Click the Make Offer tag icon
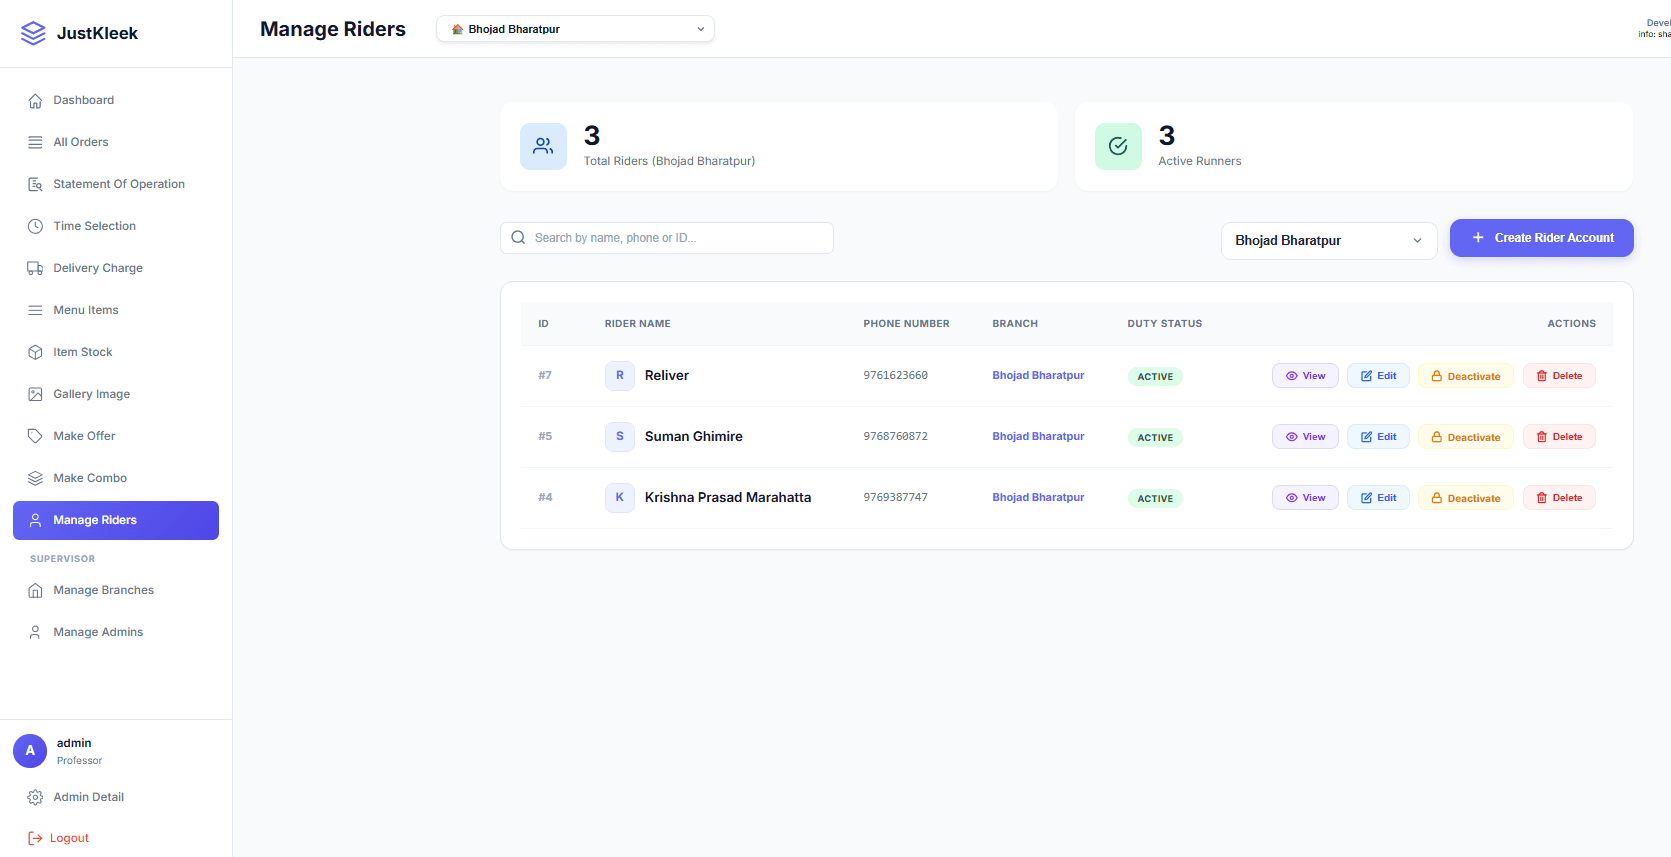 pyautogui.click(x=35, y=436)
